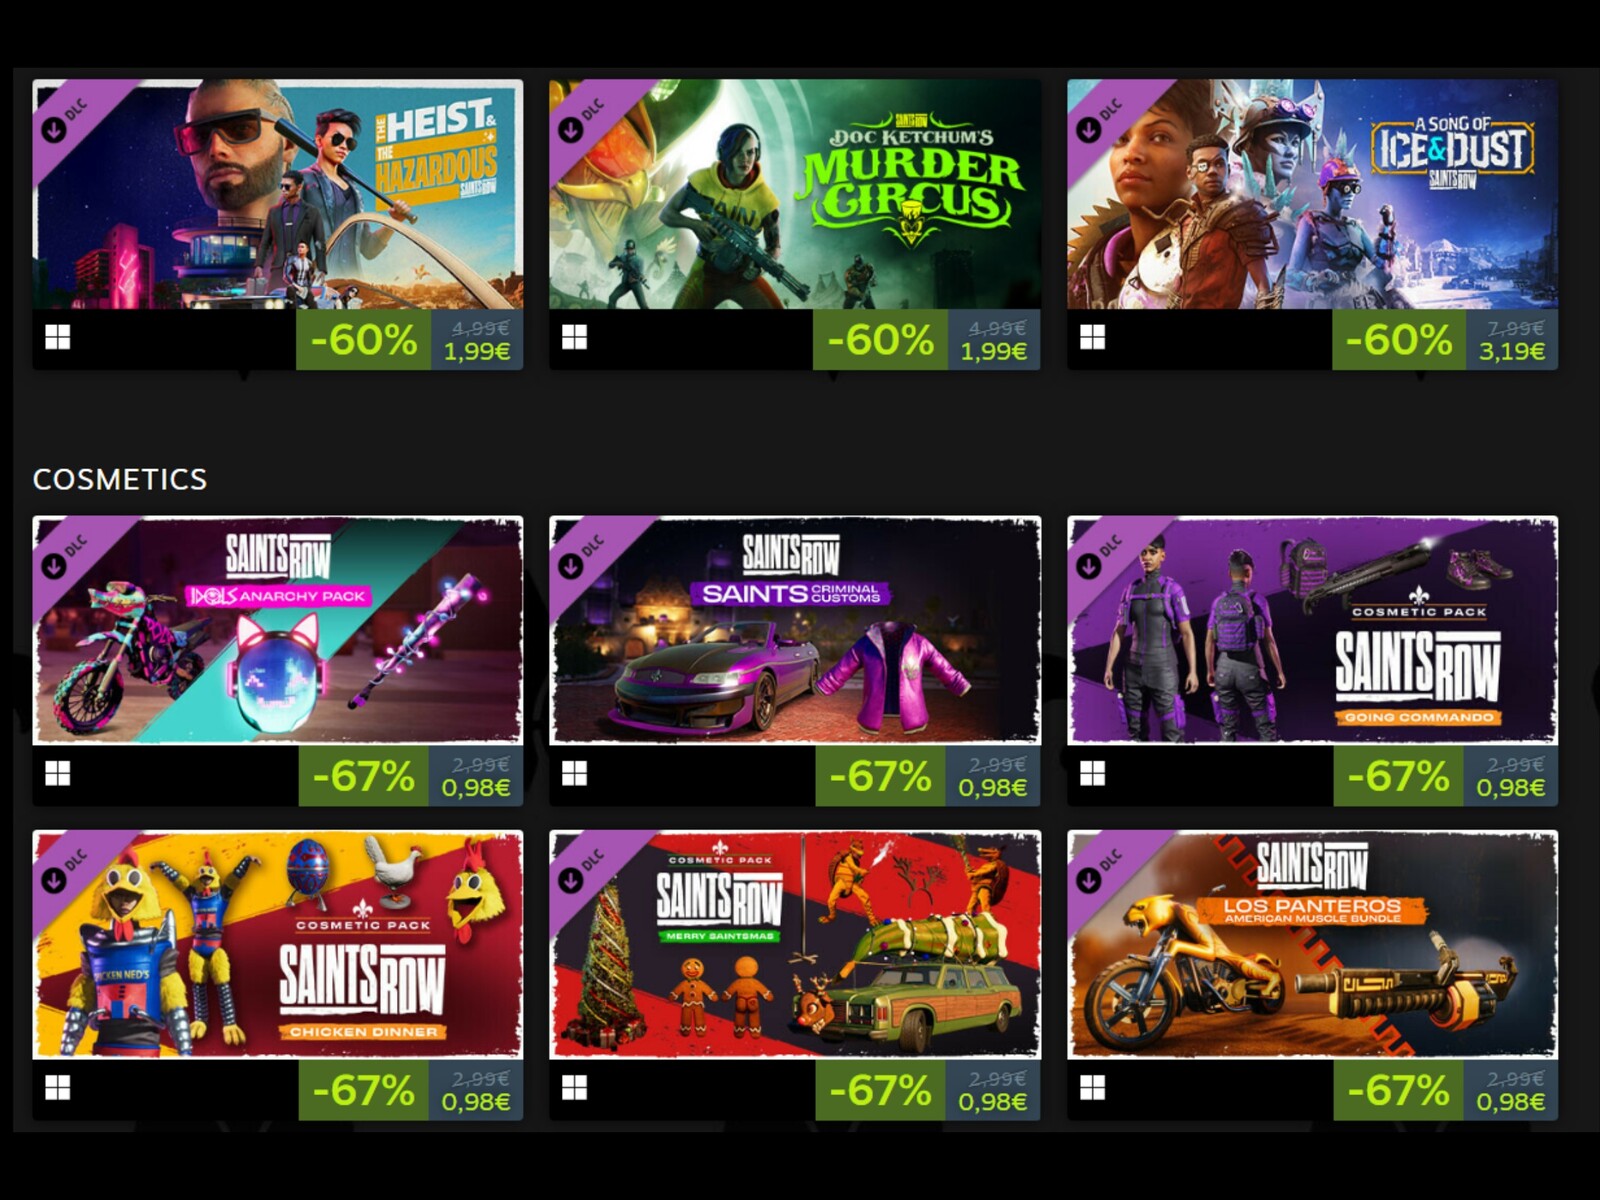
Task: Click -67% discount under Saints Criminal Customs
Action: tap(880, 776)
